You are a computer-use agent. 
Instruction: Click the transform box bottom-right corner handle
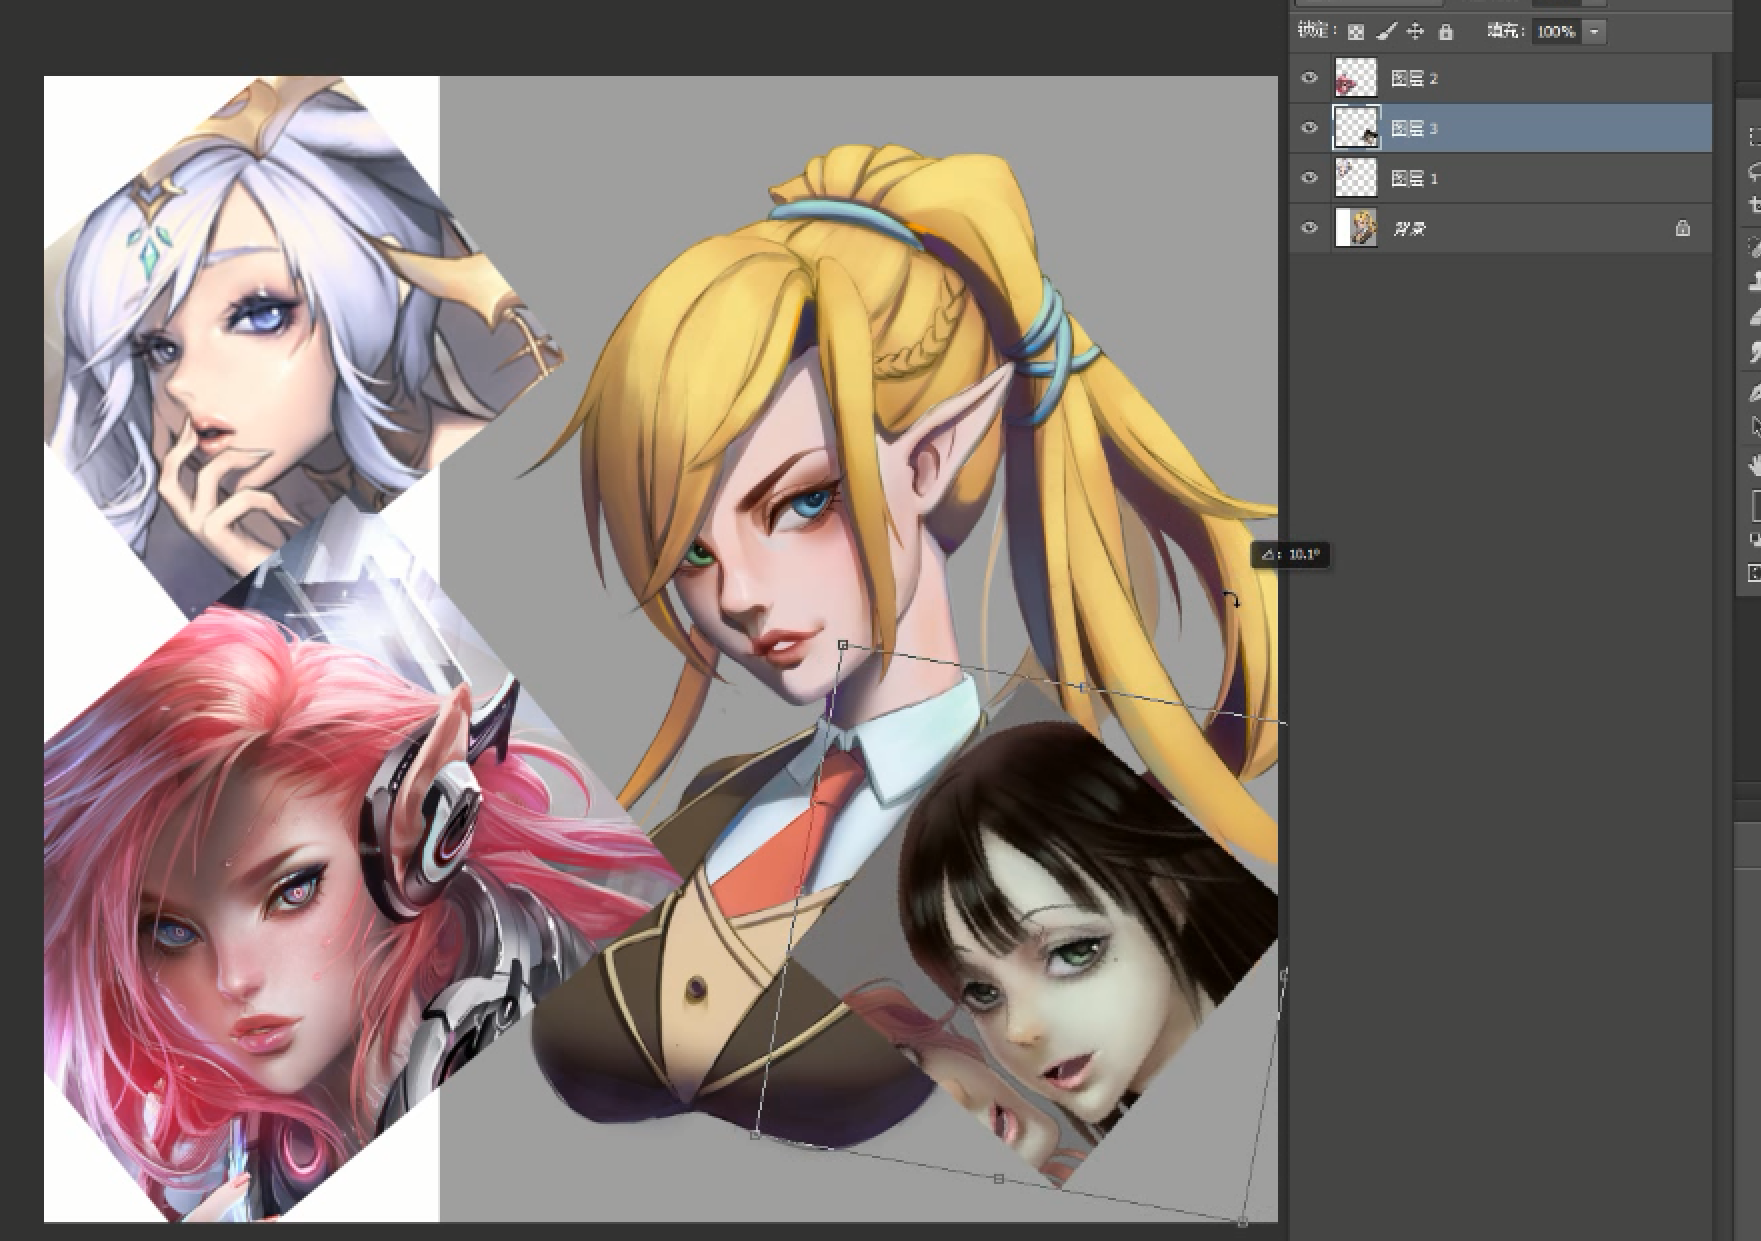tap(1243, 1222)
